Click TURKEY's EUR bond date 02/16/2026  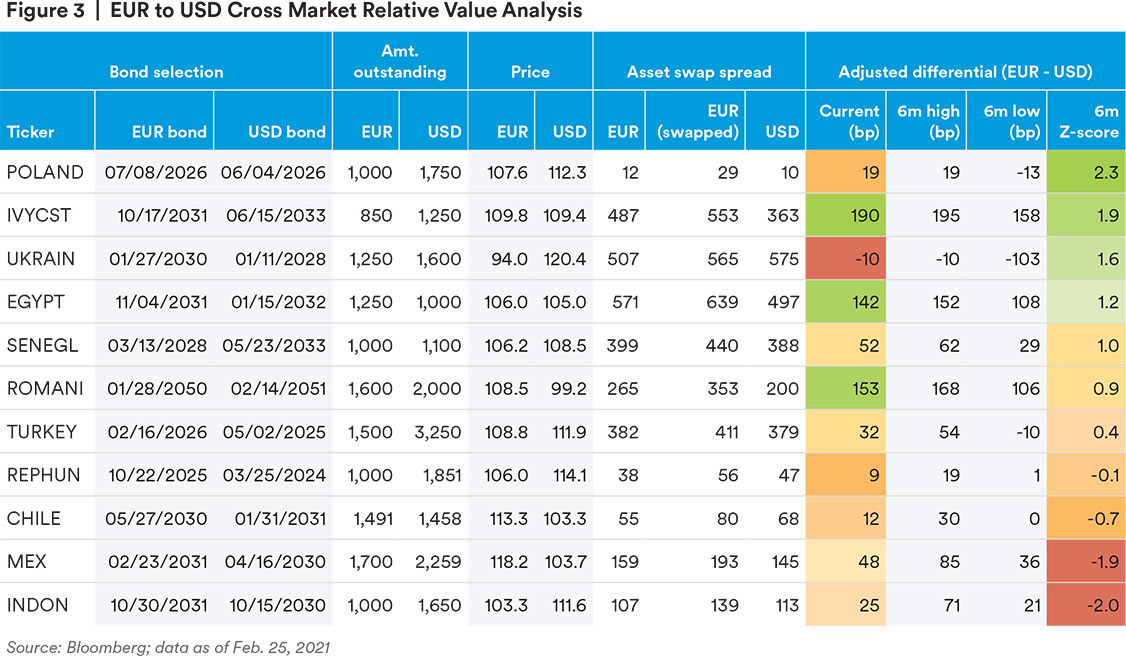[x=155, y=432]
